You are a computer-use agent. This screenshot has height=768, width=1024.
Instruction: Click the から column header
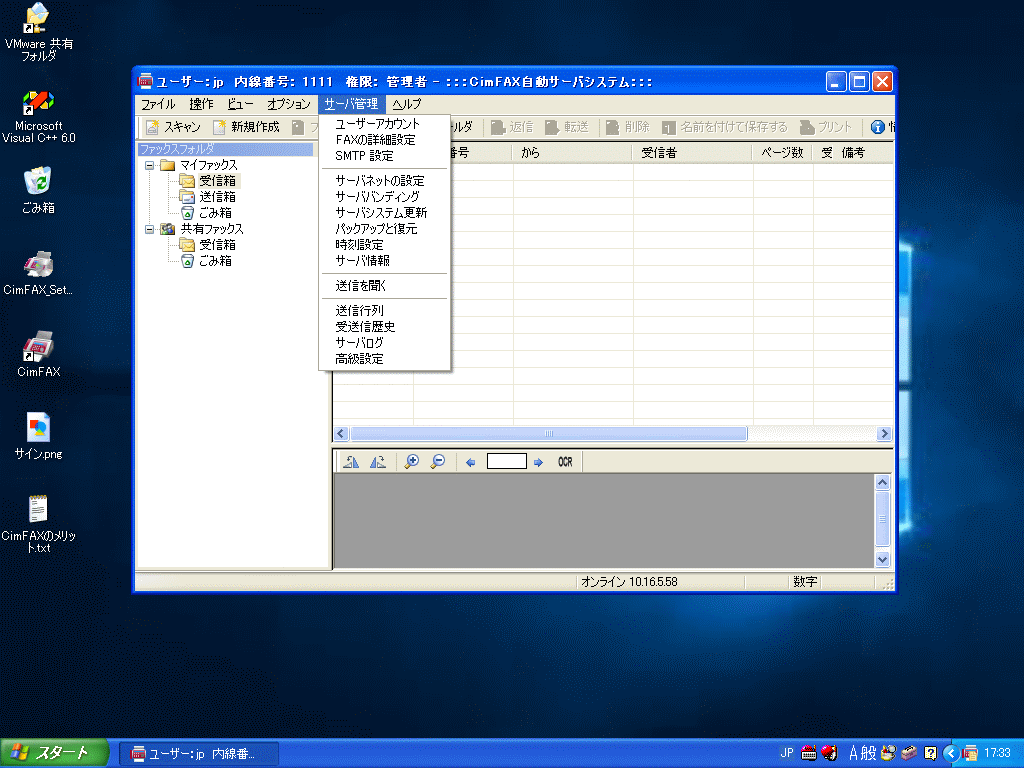click(572, 153)
